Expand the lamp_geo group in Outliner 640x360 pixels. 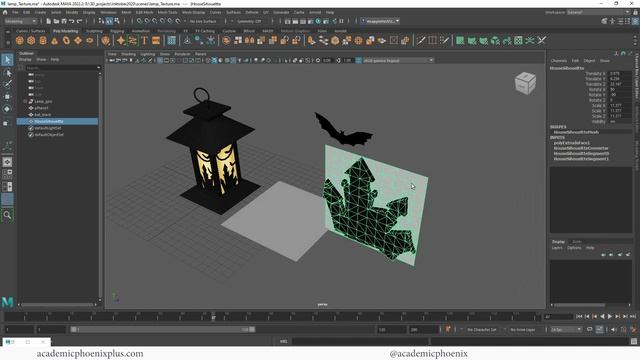point(25,101)
